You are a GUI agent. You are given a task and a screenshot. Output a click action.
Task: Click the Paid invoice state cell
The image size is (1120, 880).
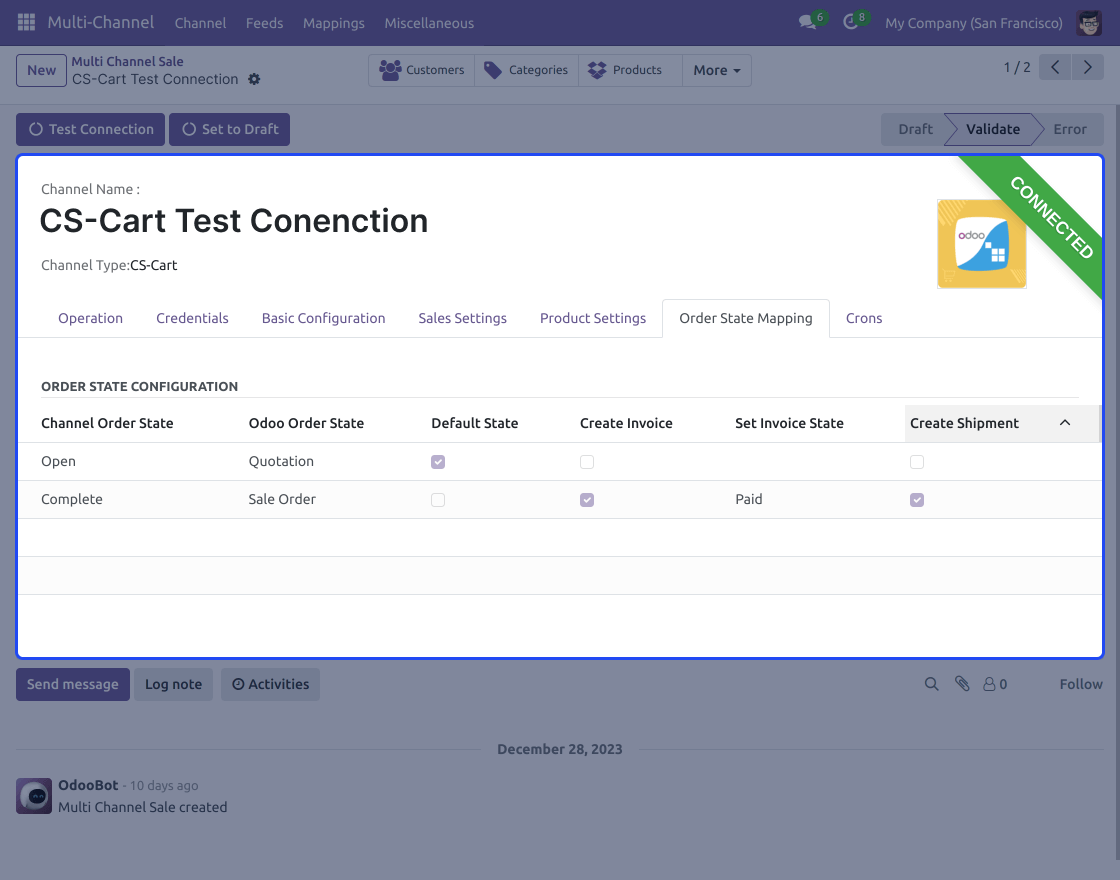[x=749, y=499]
